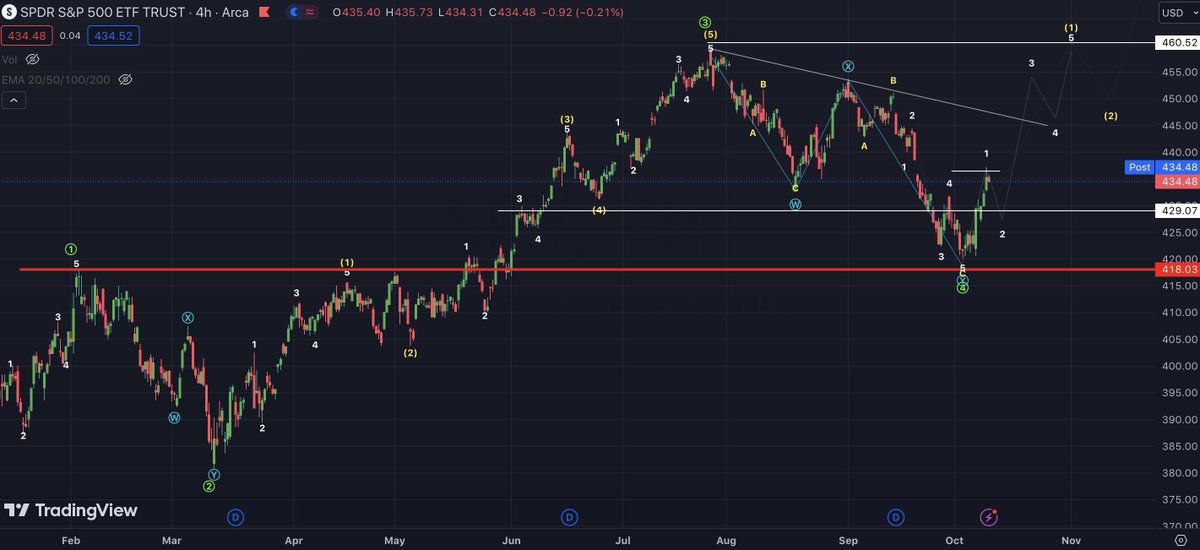Viewport: 1200px width, 550px height.
Task: Click the Aug label on time axis
Action: coord(727,539)
